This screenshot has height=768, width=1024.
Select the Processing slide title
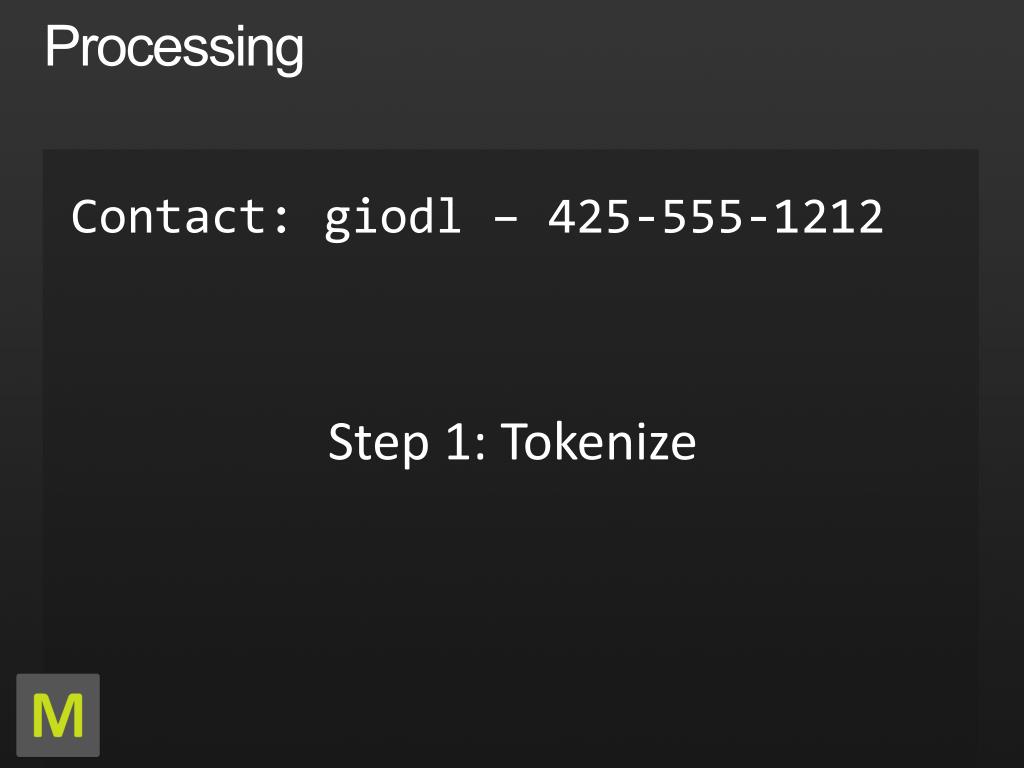[174, 48]
